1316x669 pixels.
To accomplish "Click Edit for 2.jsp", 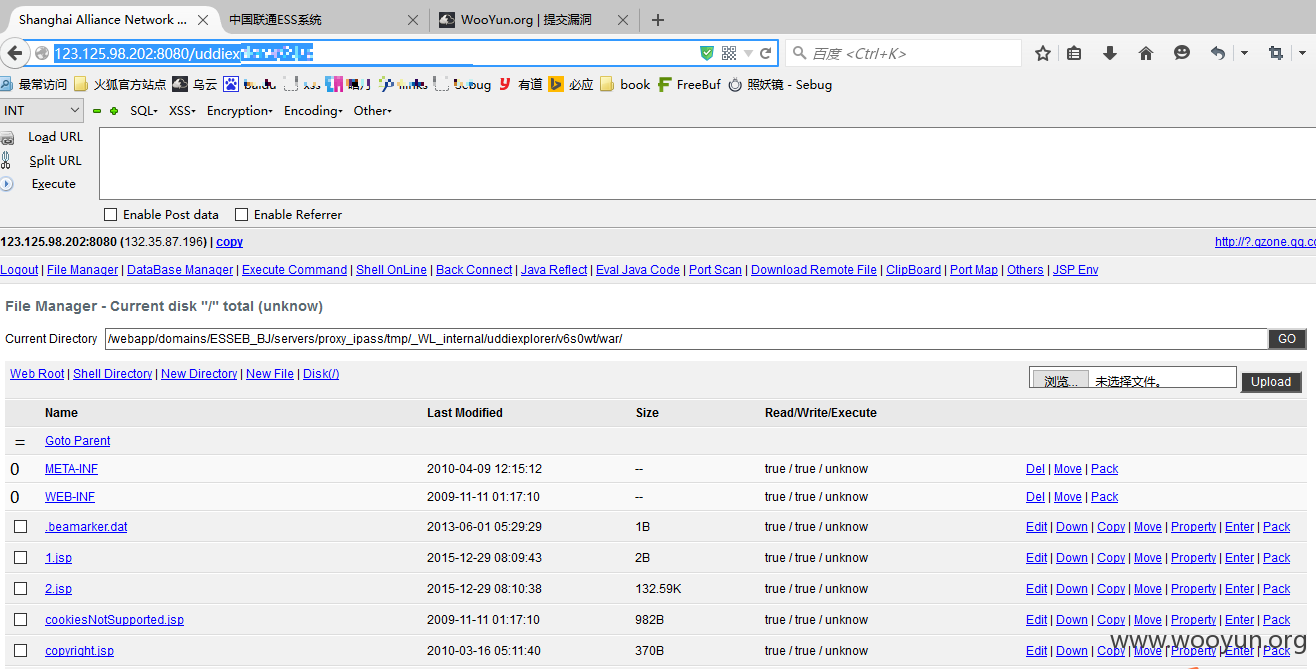I will point(1036,589).
